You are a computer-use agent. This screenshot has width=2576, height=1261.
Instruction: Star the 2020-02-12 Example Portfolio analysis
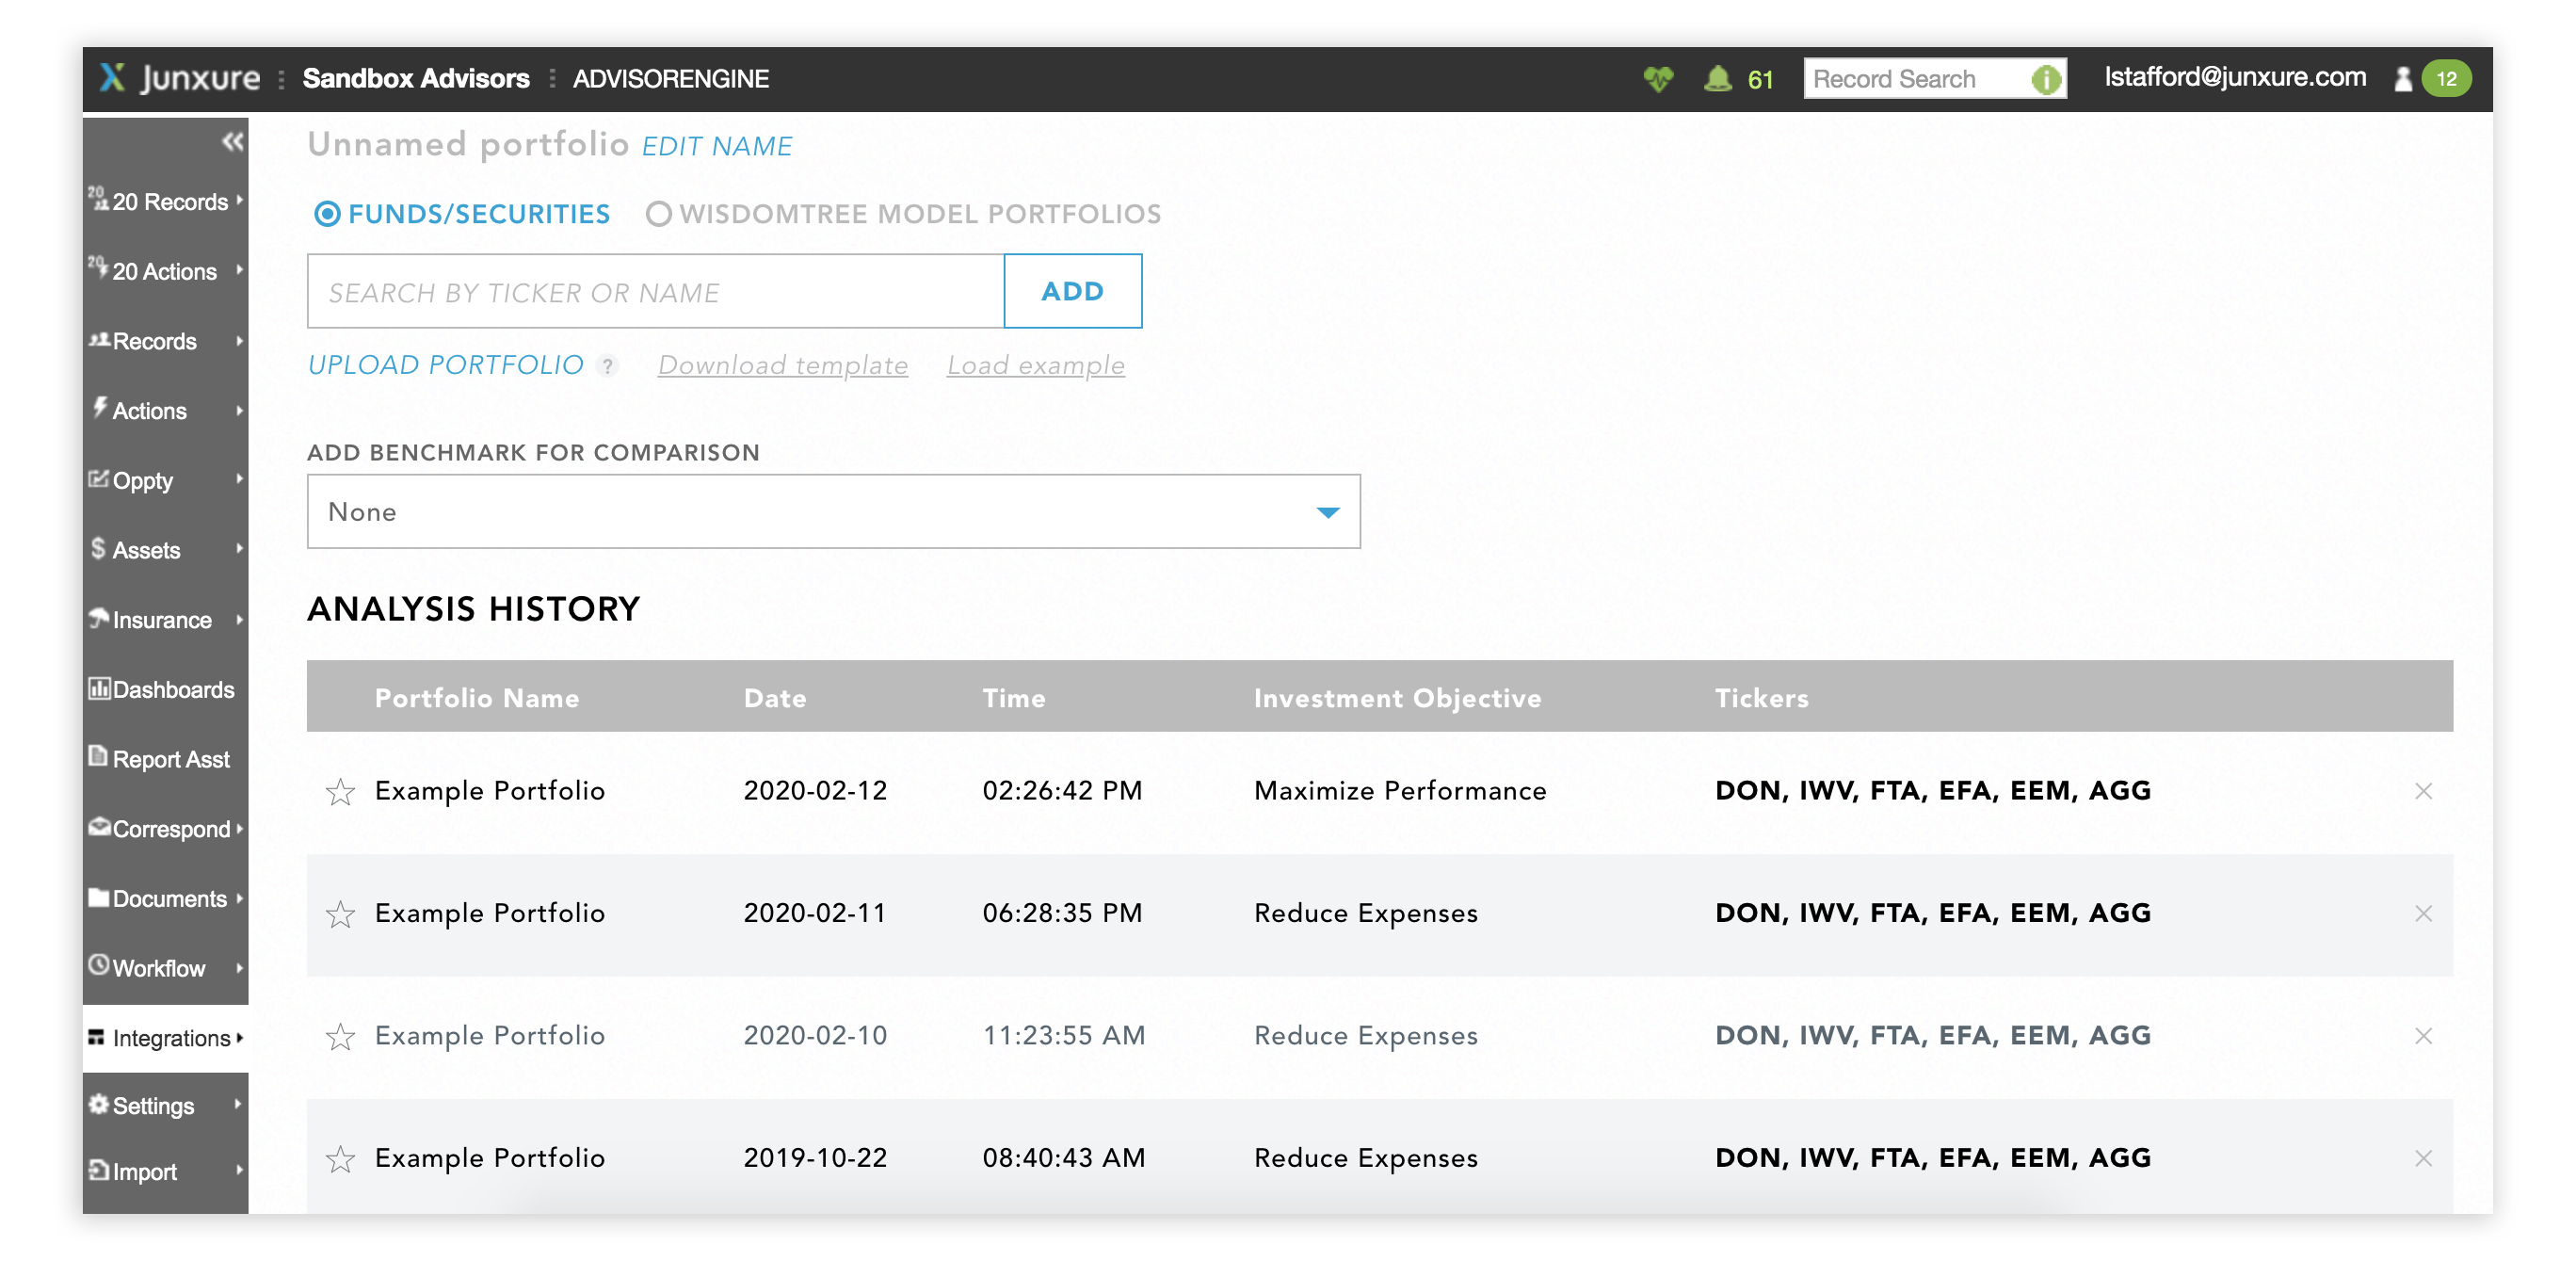[x=340, y=791]
